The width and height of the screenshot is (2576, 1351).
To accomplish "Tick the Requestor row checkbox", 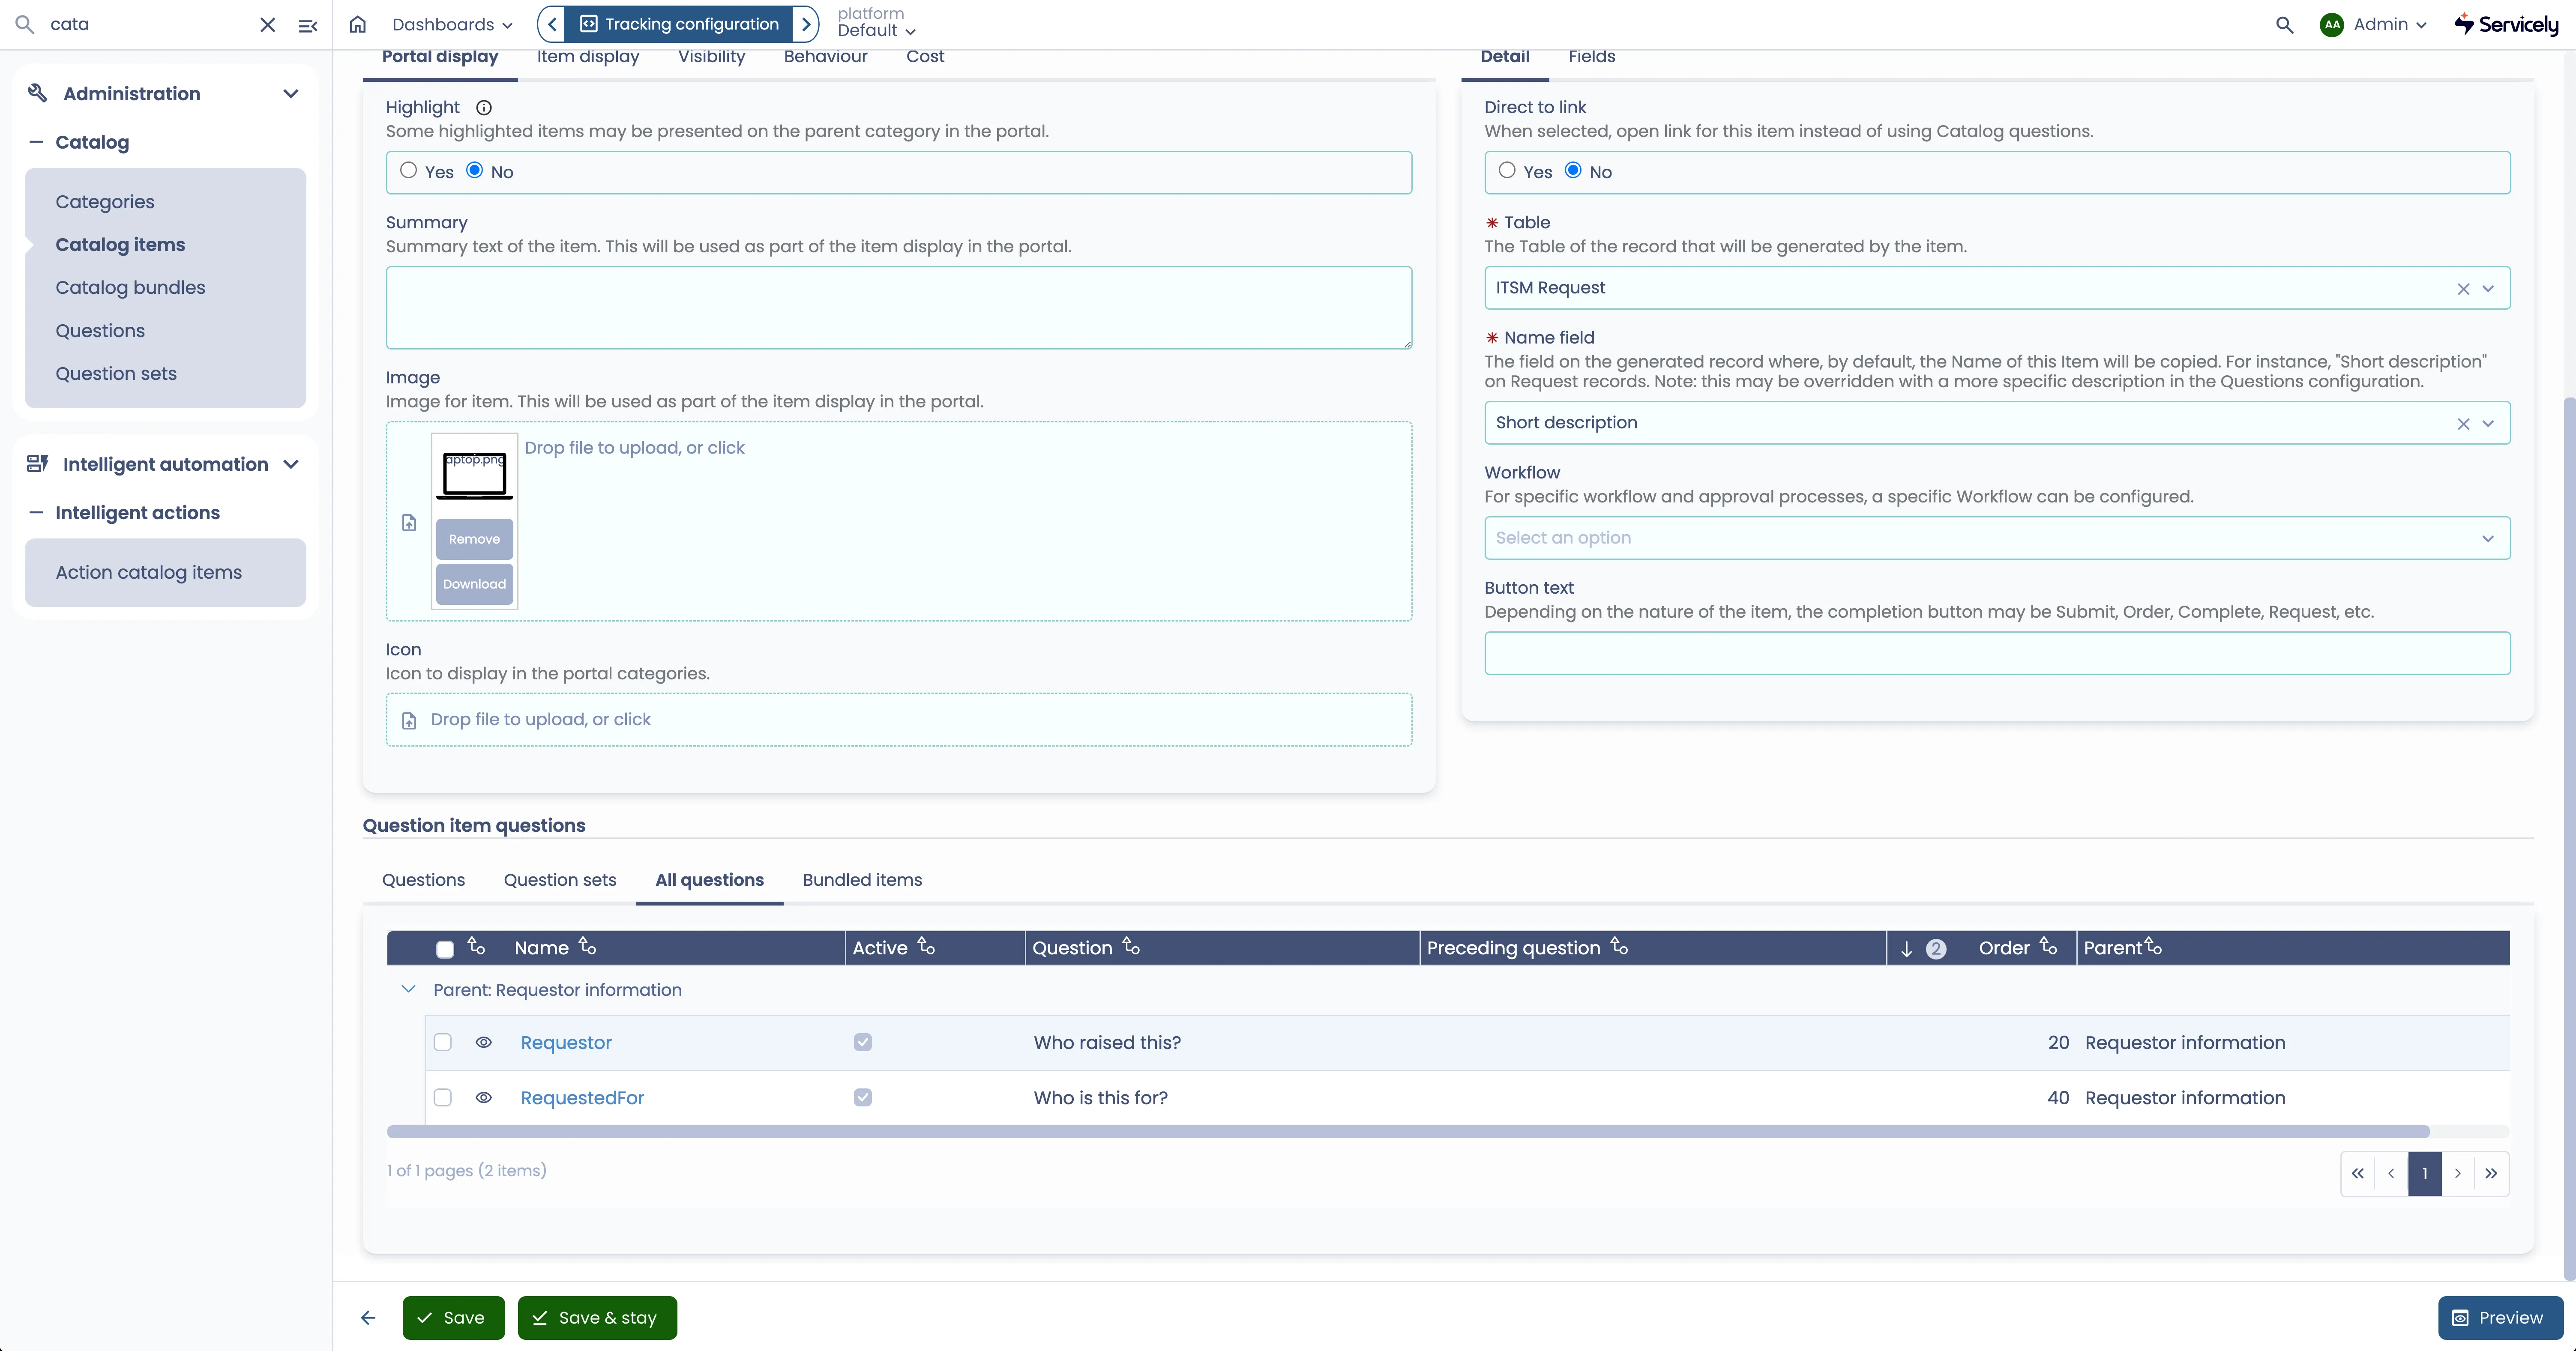I will coord(443,1043).
